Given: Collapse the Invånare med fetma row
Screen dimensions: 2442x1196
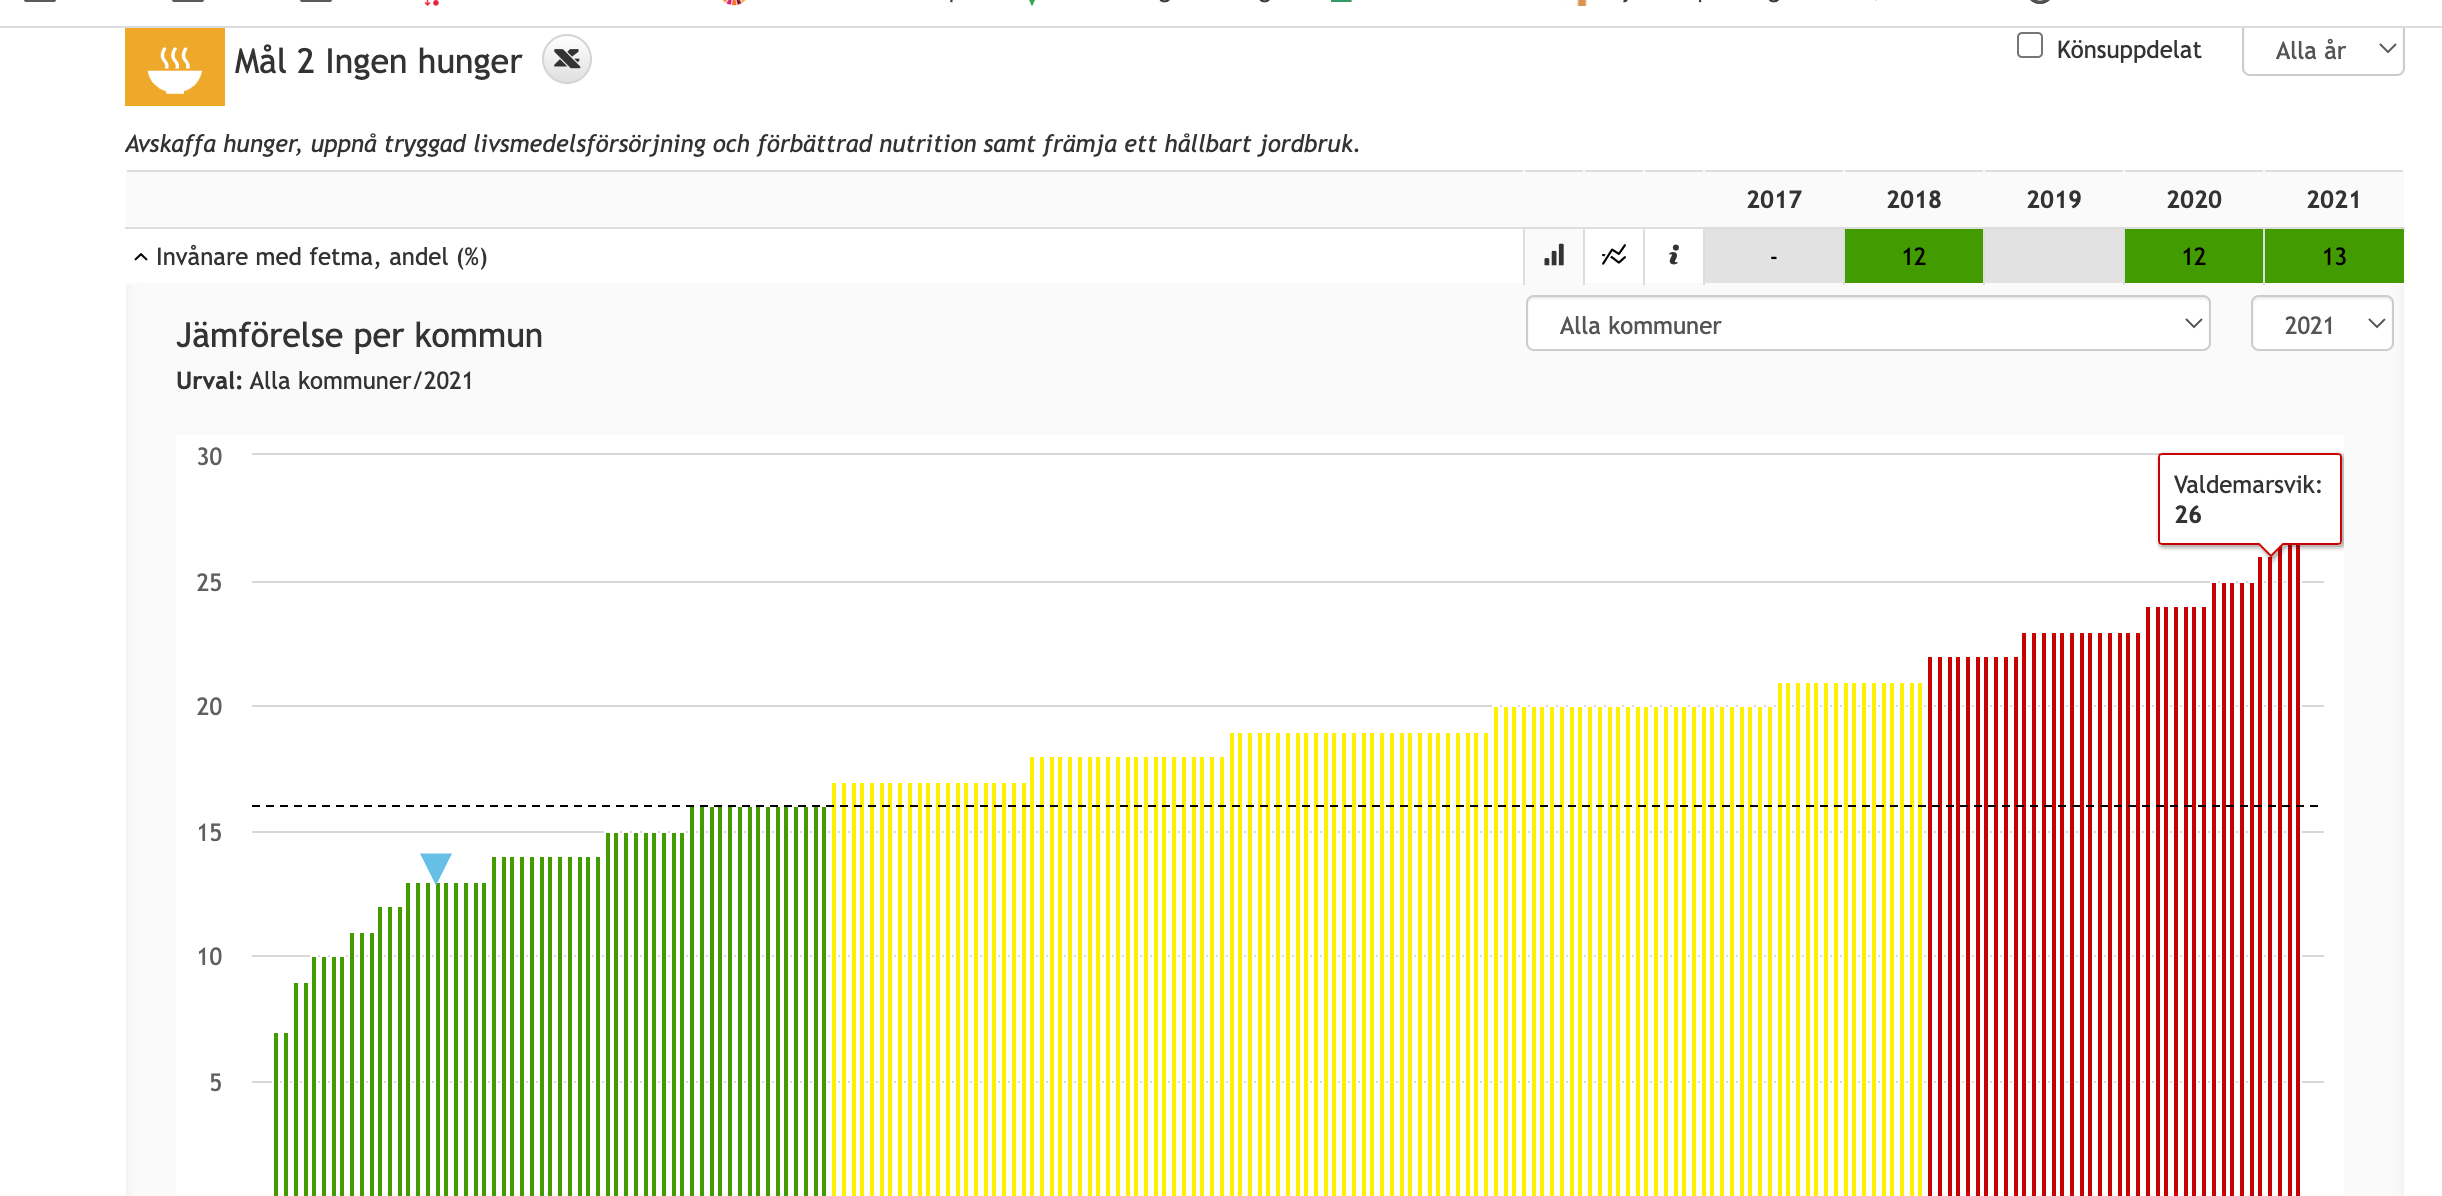Looking at the screenshot, I should (x=141, y=257).
